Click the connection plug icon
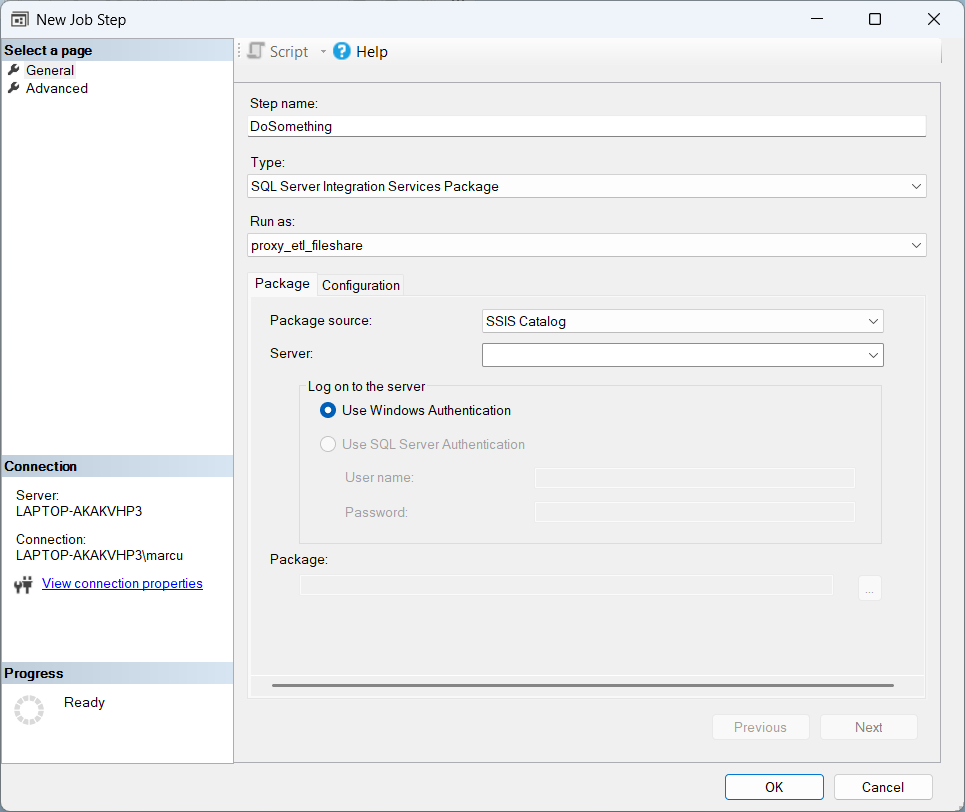965x812 pixels. coord(23,584)
